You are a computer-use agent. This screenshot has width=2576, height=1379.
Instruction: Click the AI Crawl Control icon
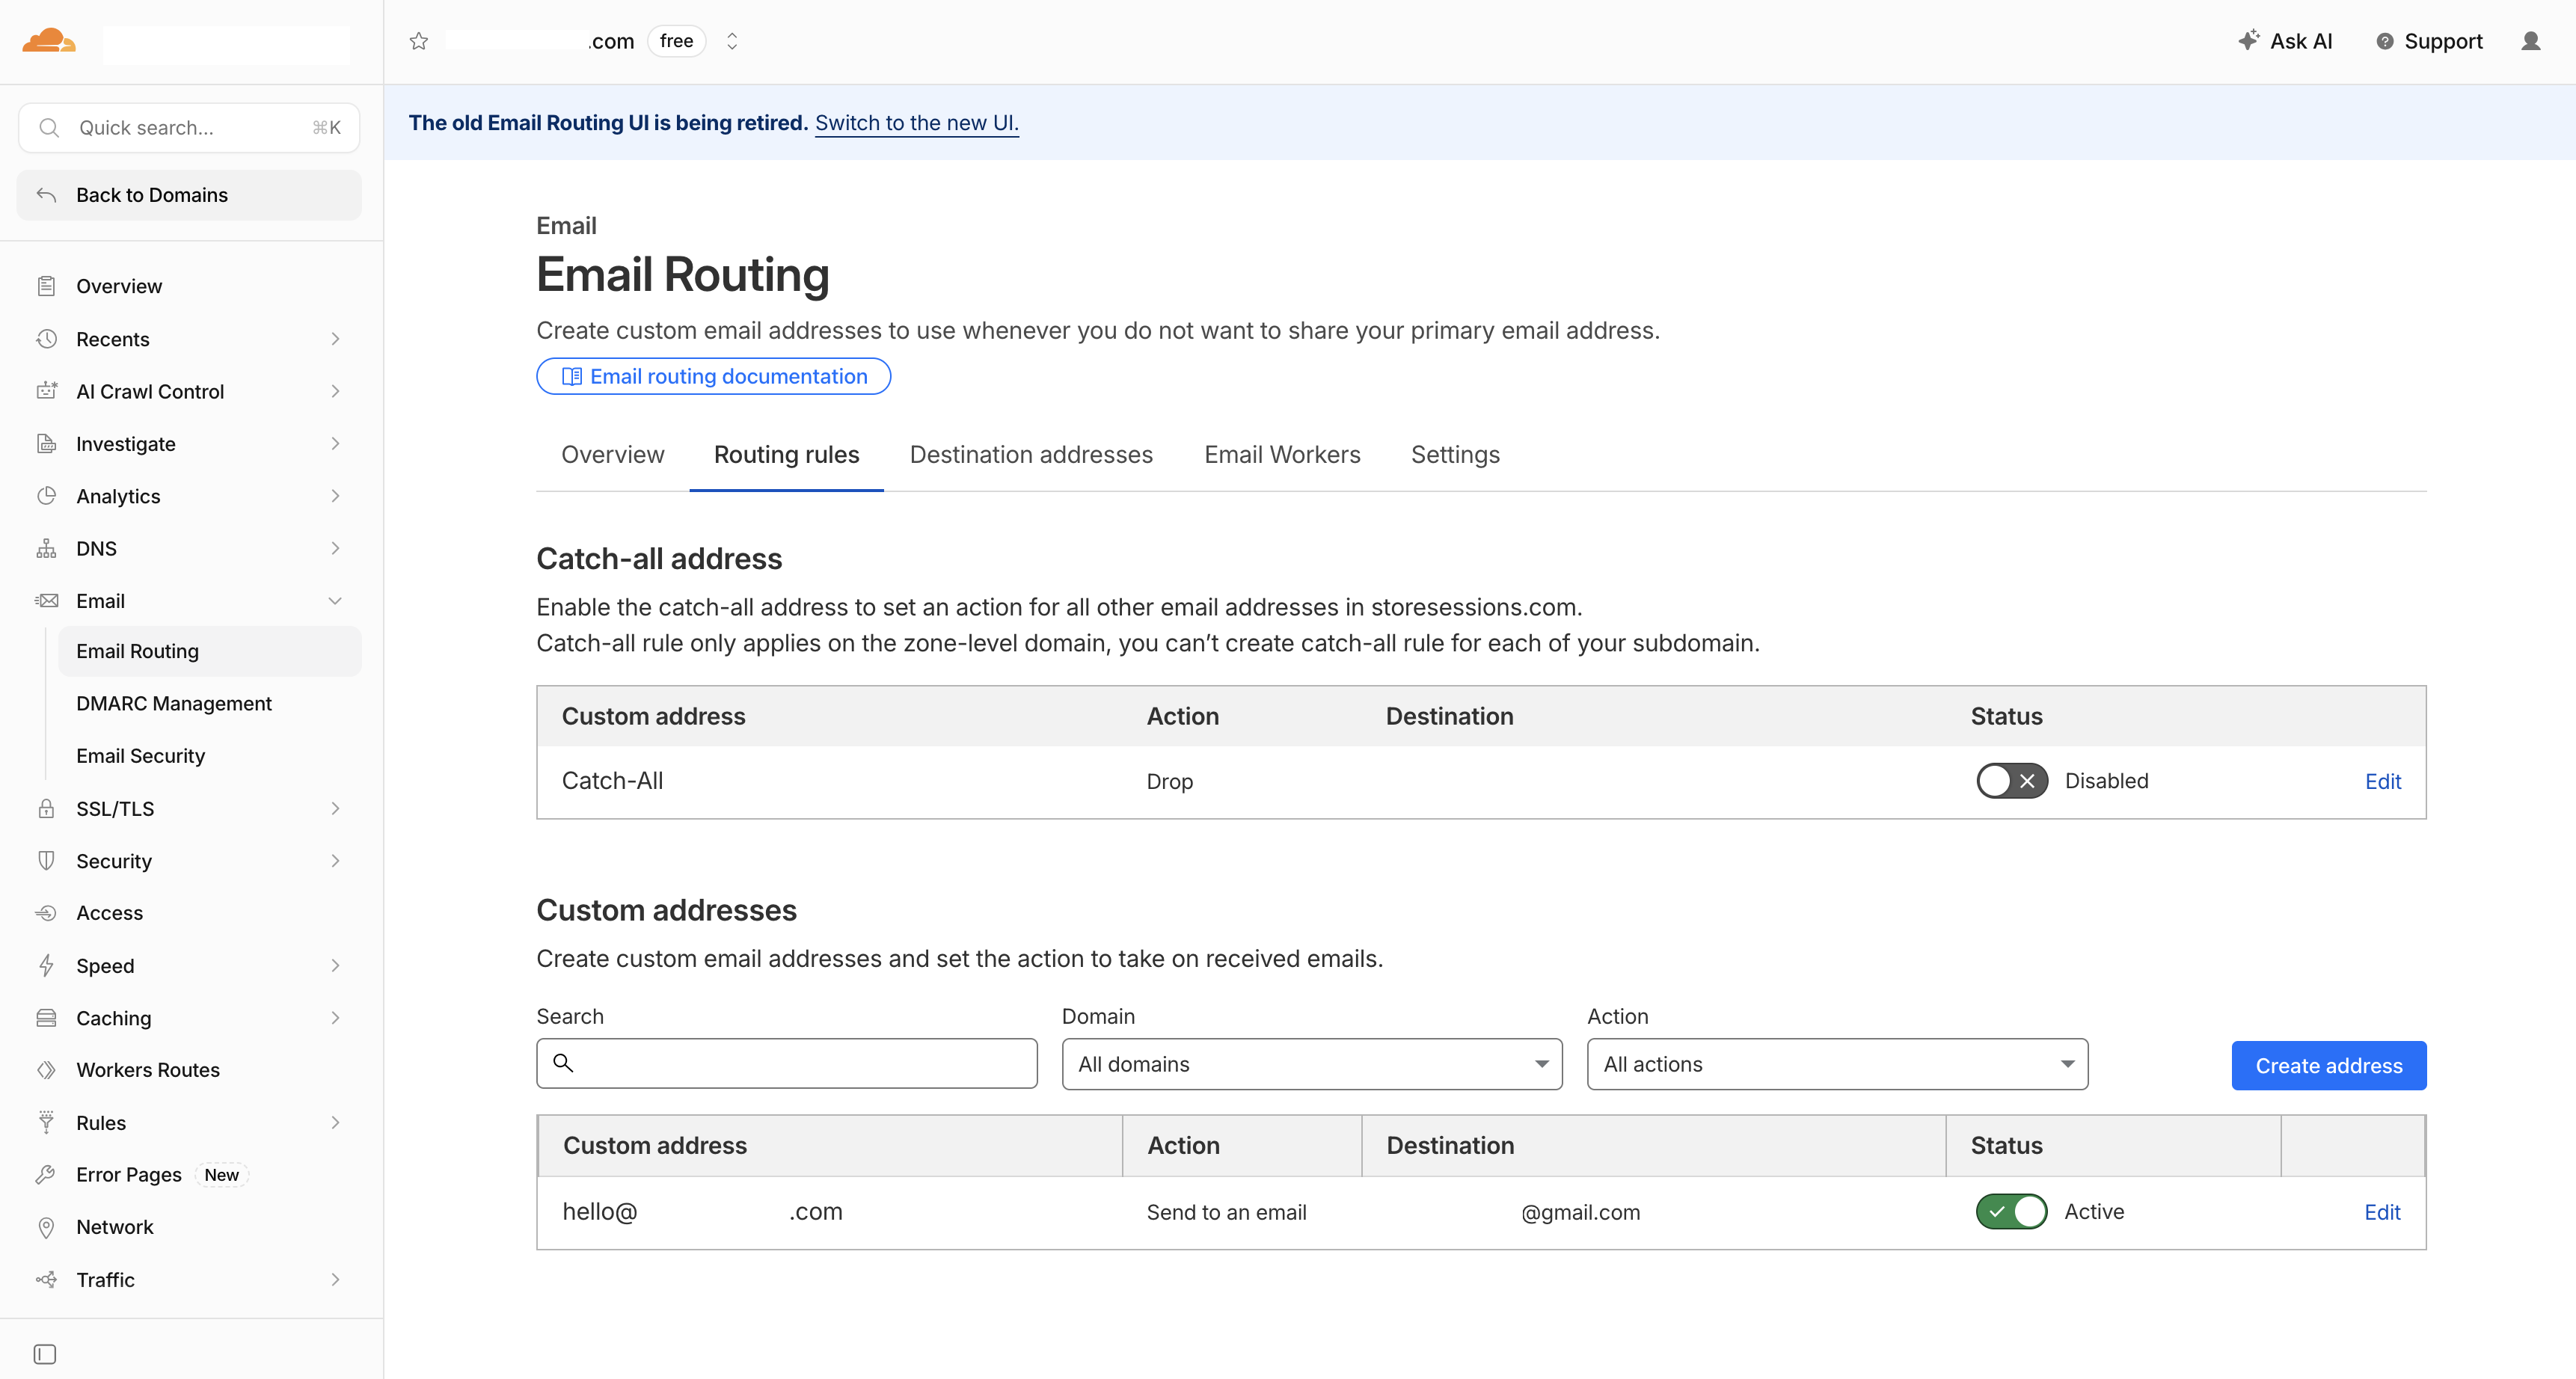pos(46,391)
